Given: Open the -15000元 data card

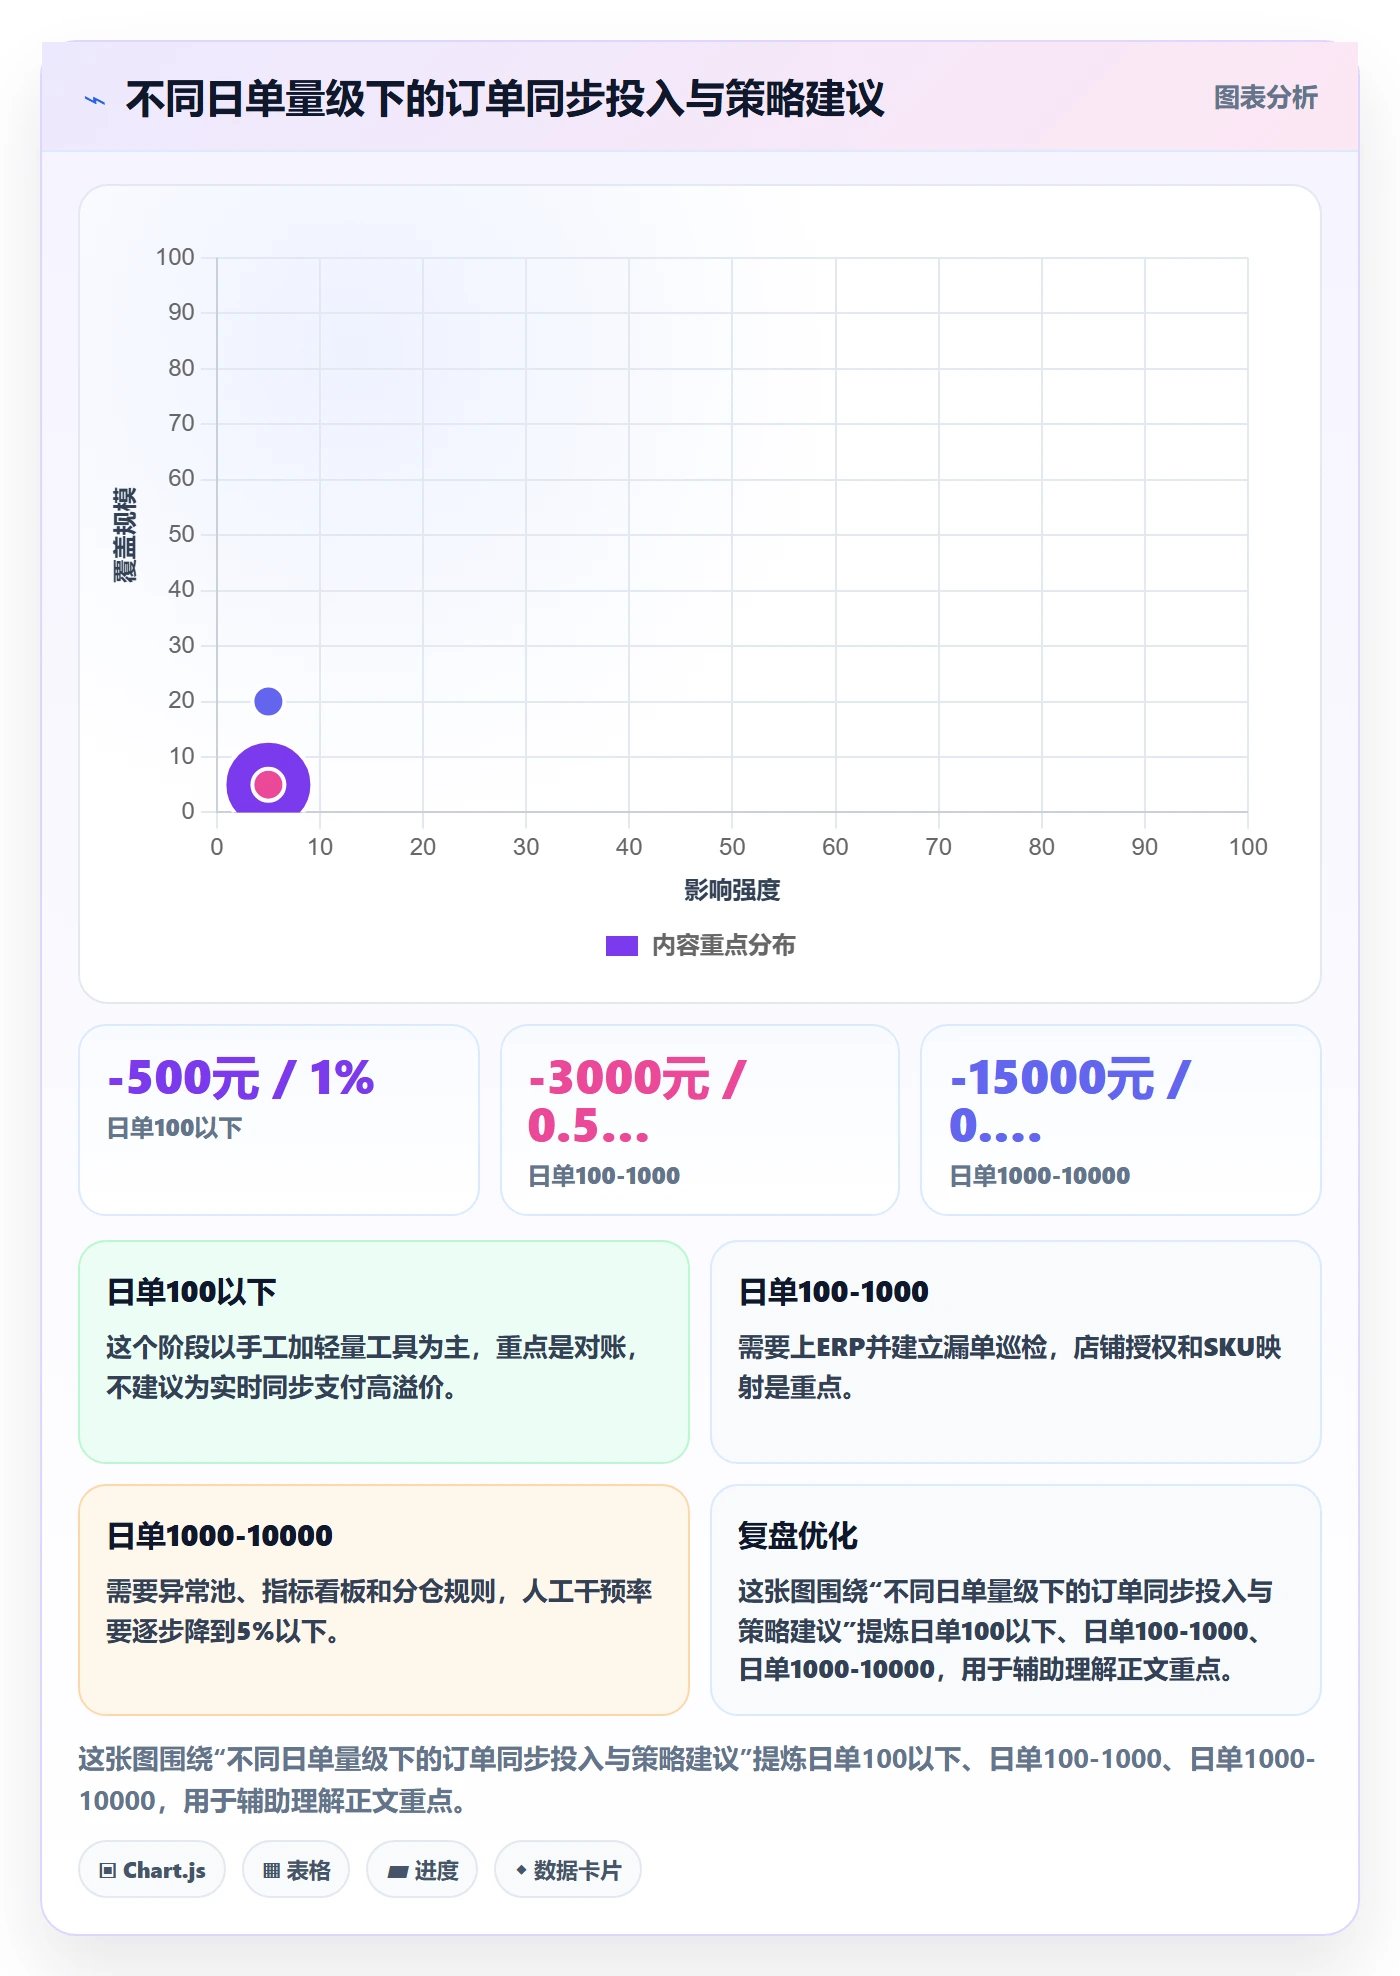Looking at the screenshot, I should coord(1120,1119).
